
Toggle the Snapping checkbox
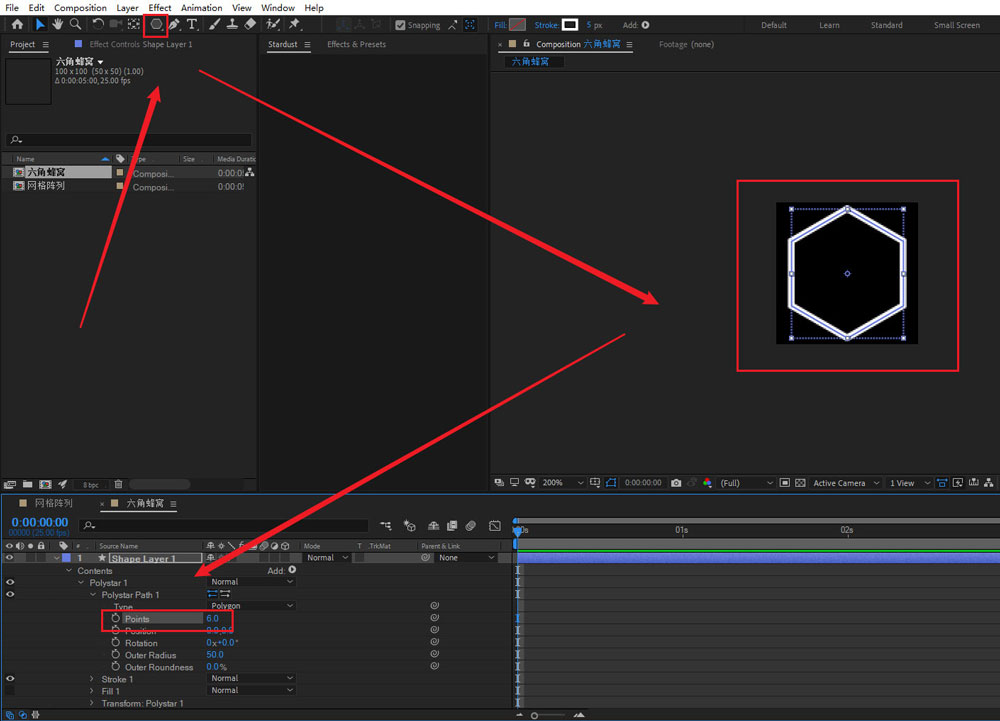(x=401, y=25)
